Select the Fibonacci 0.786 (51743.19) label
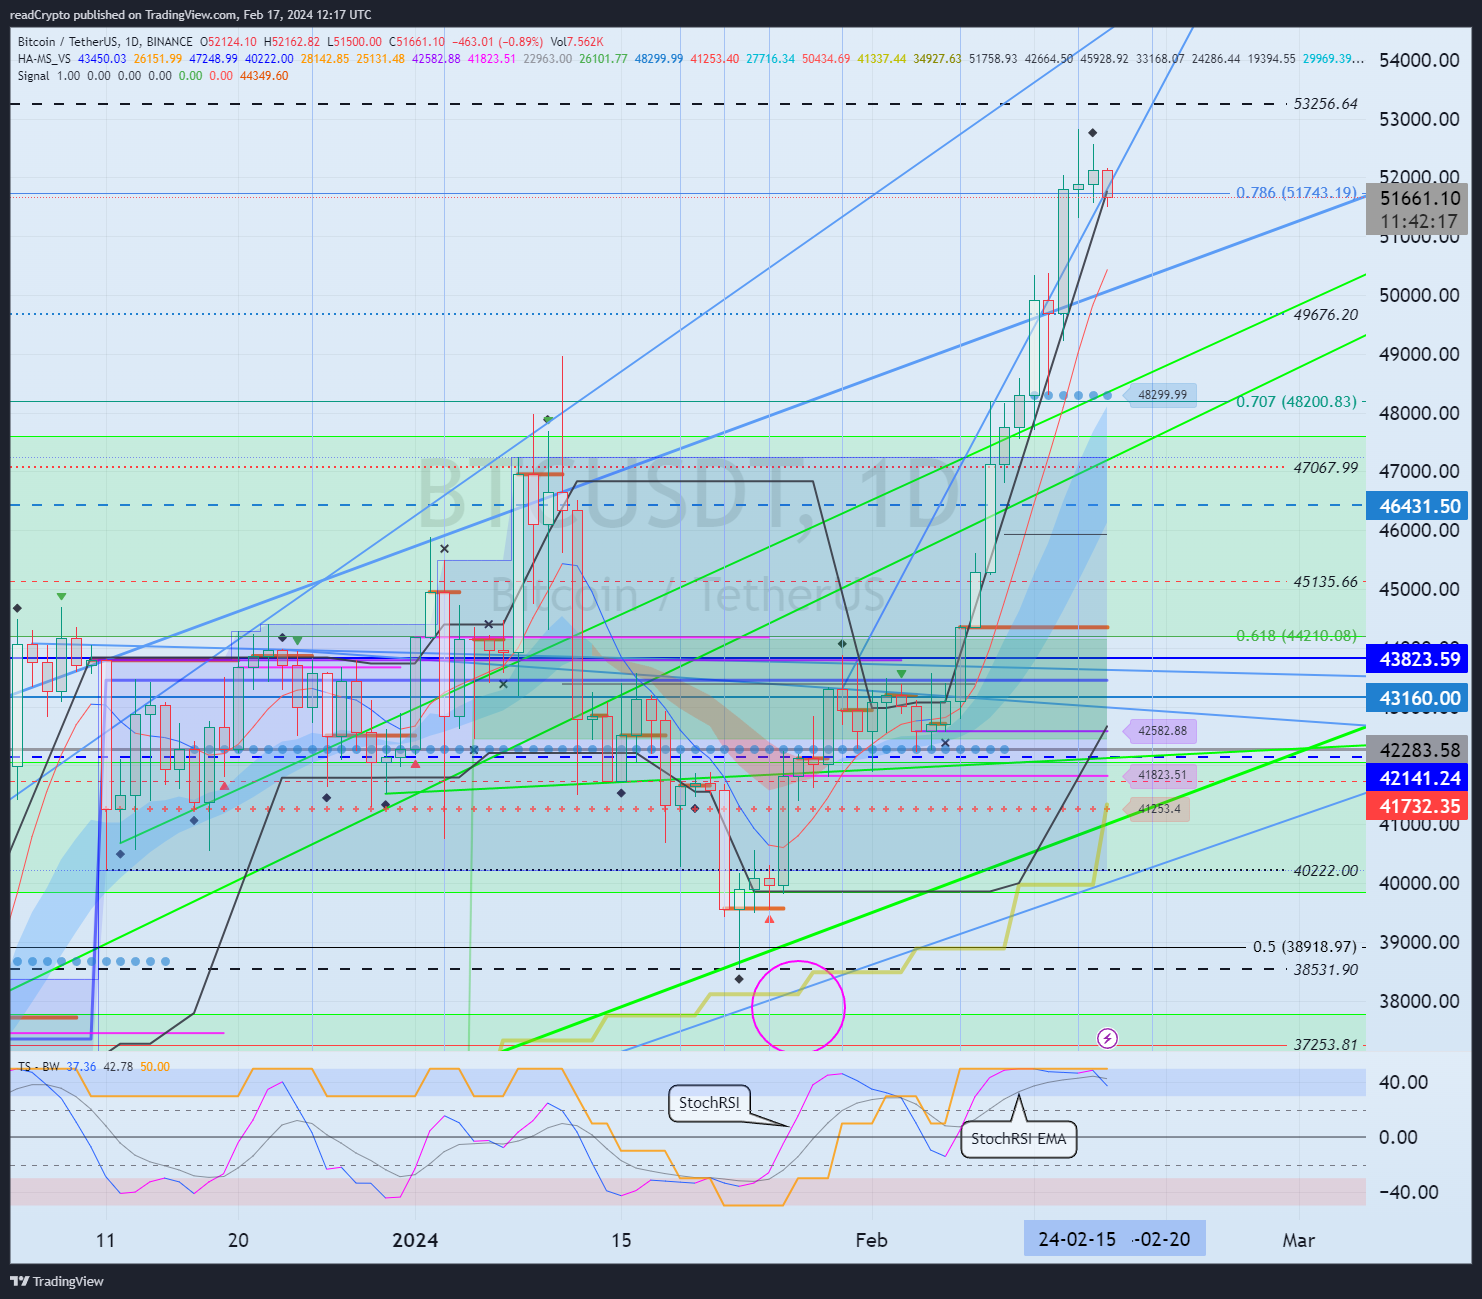The height and width of the screenshot is (1299, 1482). click(1296, 193)
